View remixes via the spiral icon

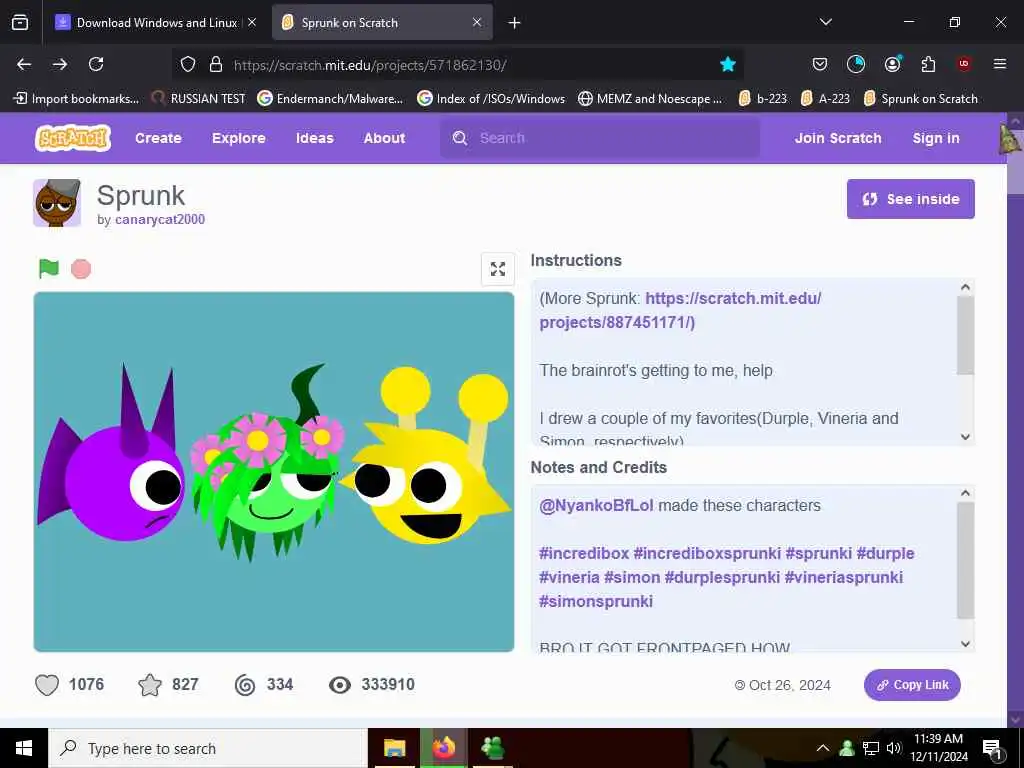pos(245,684)
